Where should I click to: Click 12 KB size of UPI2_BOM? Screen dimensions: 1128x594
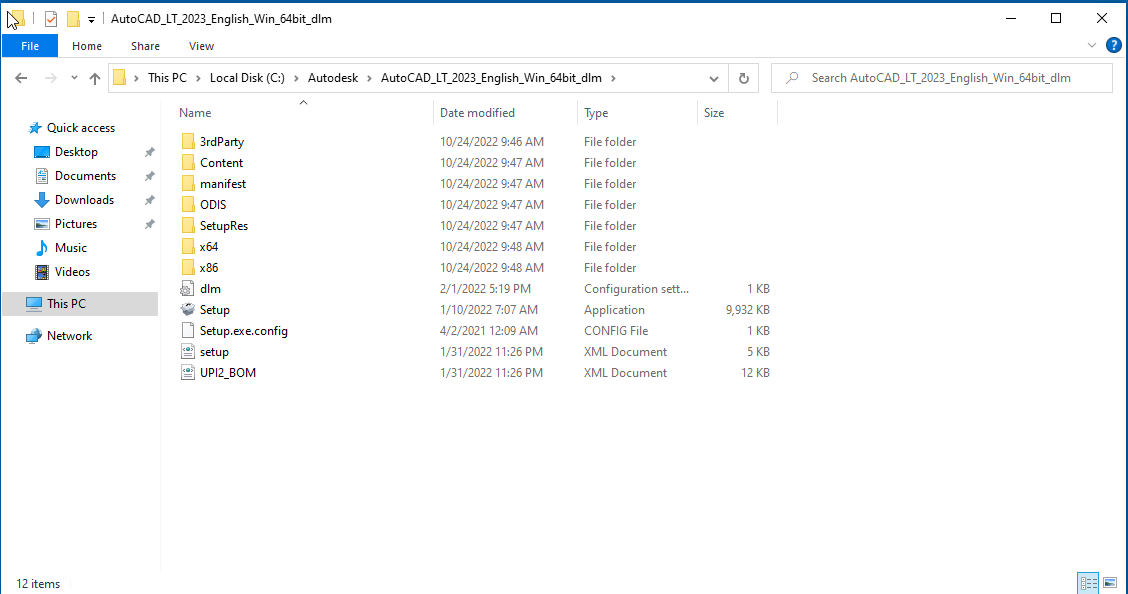pyautogui.click(x=755, y=373)
